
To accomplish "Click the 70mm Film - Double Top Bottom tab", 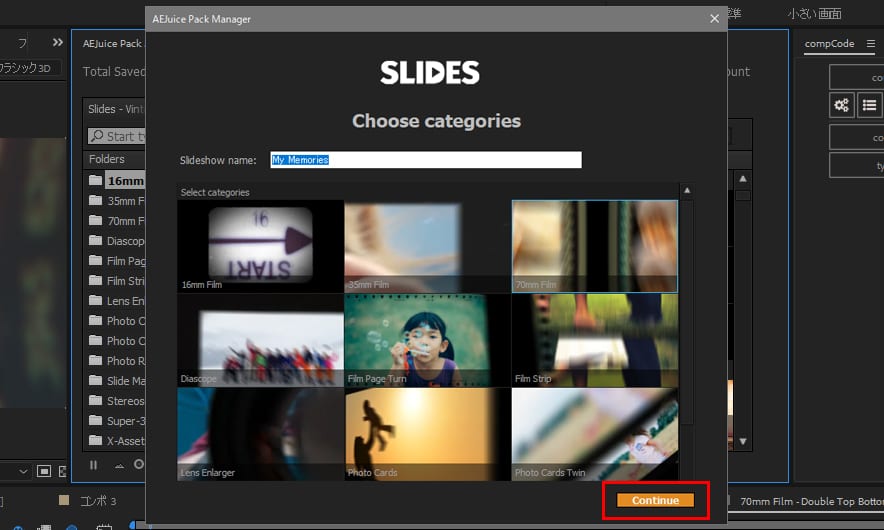I will 811,501.
